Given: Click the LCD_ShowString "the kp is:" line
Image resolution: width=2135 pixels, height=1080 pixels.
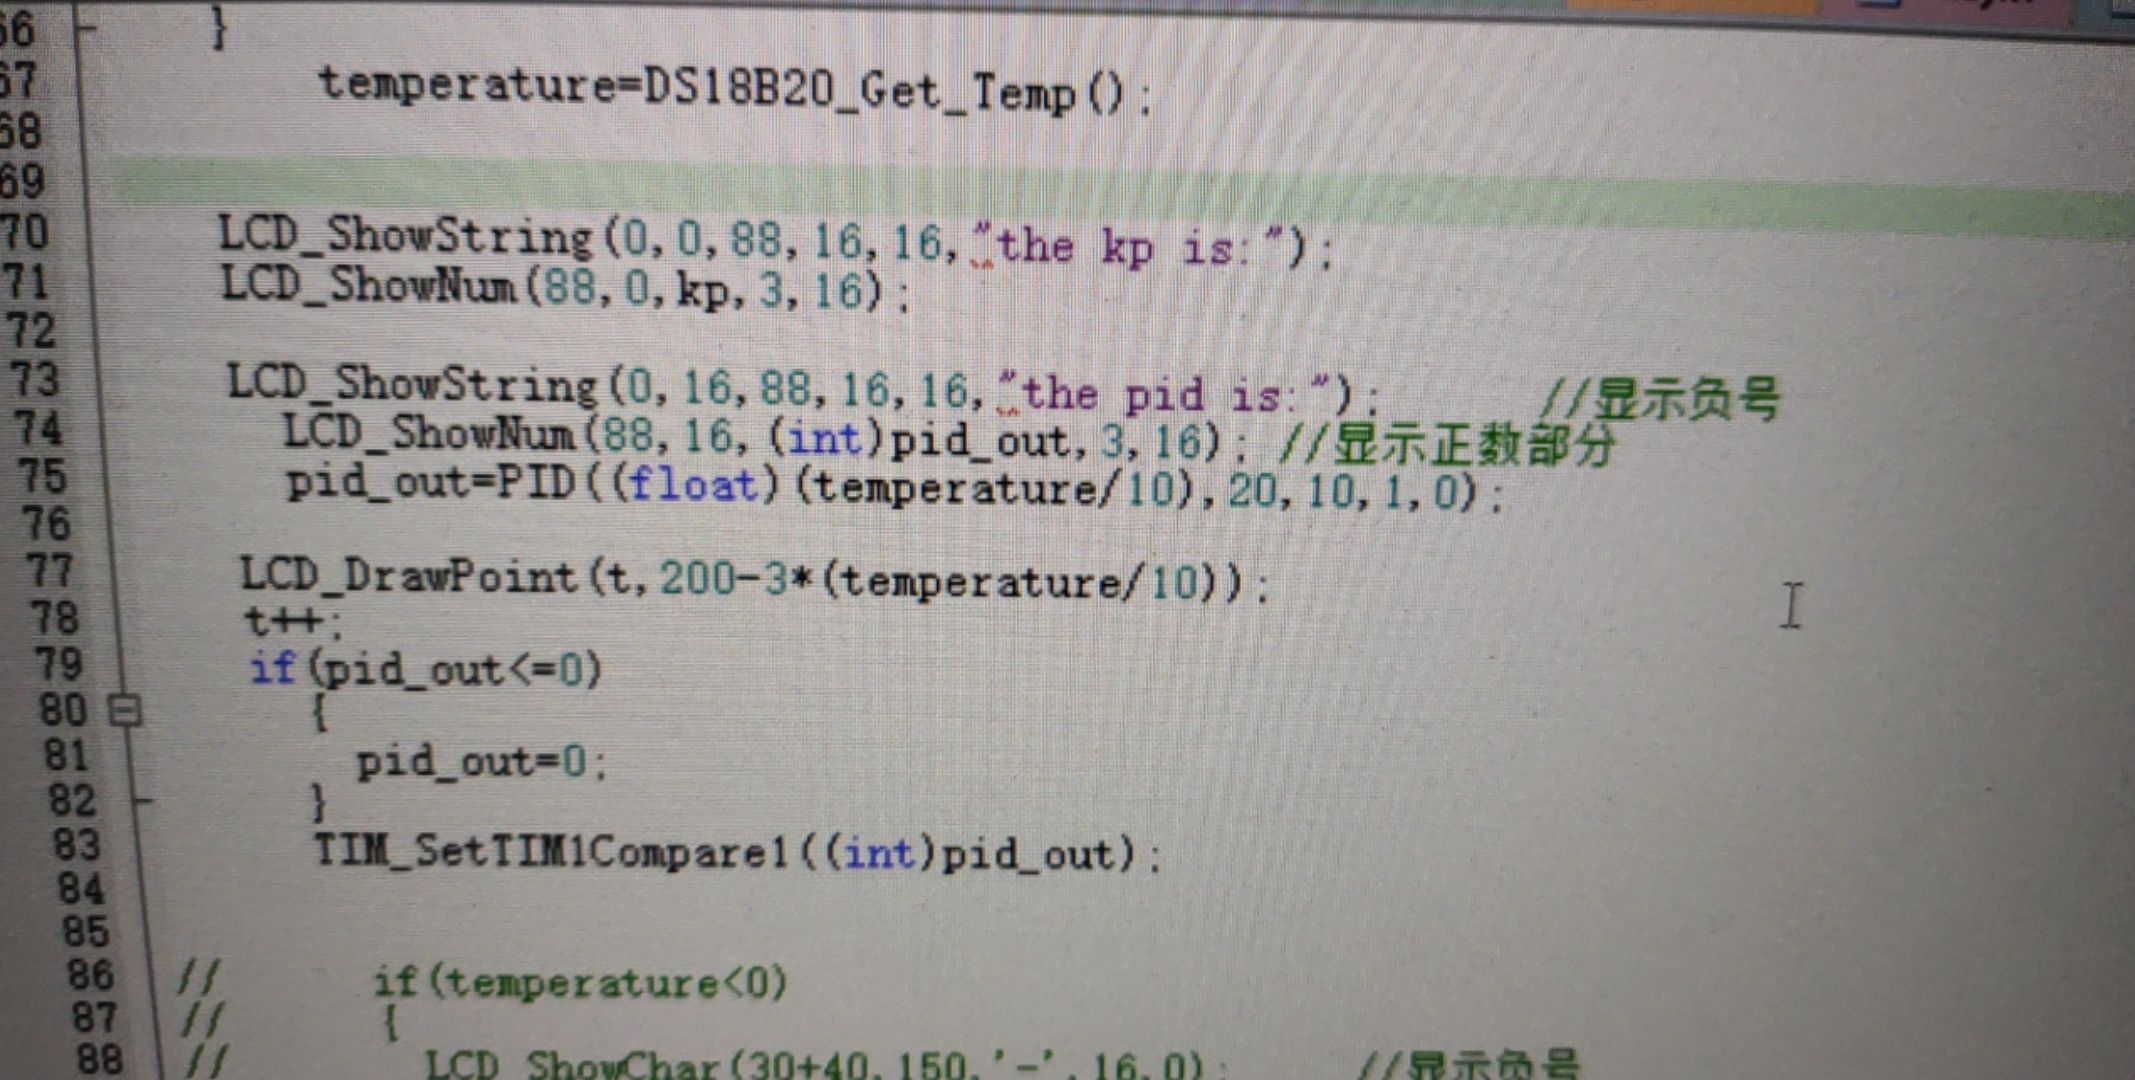Looking at the screenshot, I should [x=774, y=242].
